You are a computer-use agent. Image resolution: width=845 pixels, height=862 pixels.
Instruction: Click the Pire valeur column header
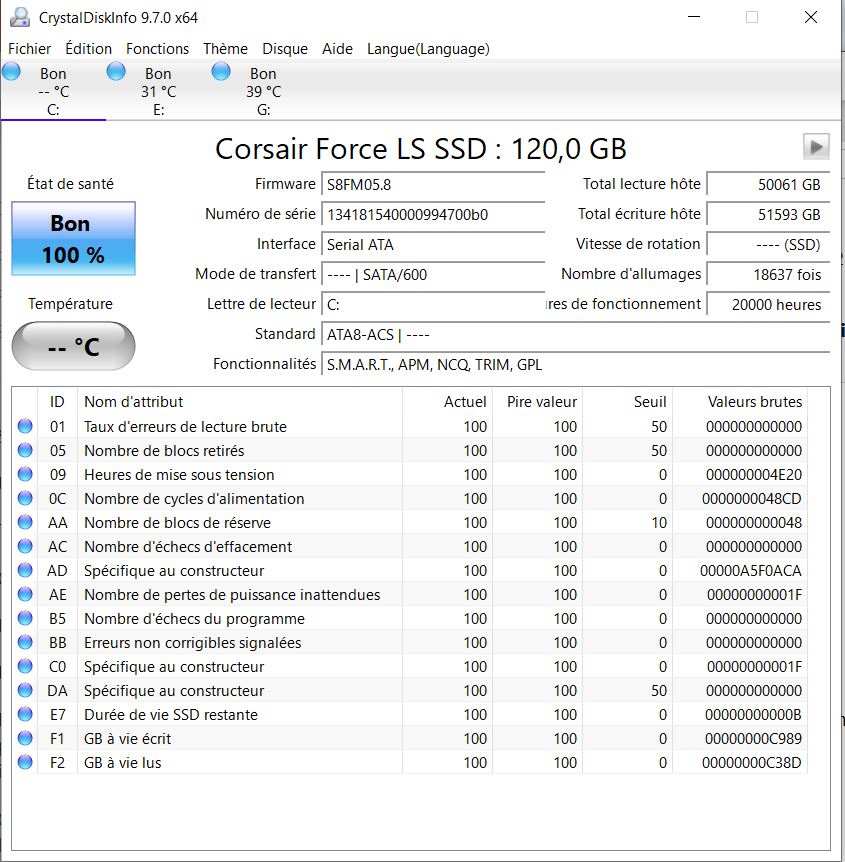538,401
